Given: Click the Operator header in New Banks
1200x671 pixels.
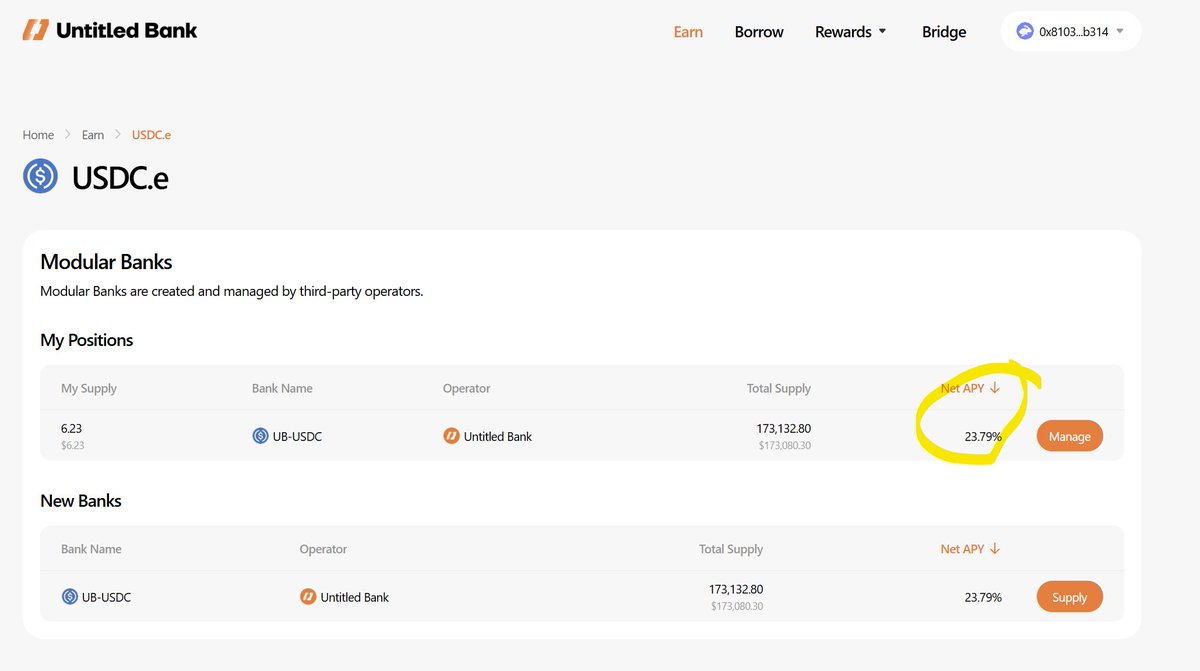Looking at the screenshot, I should pos(323,549).
